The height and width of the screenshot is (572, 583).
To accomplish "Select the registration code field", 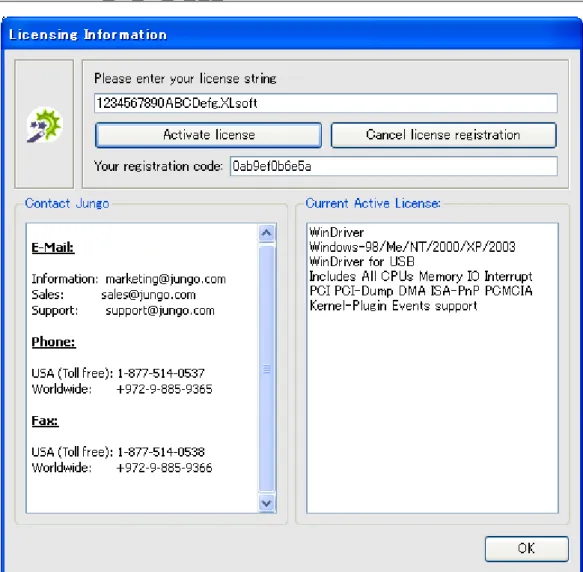I will (x=394, y=166).
